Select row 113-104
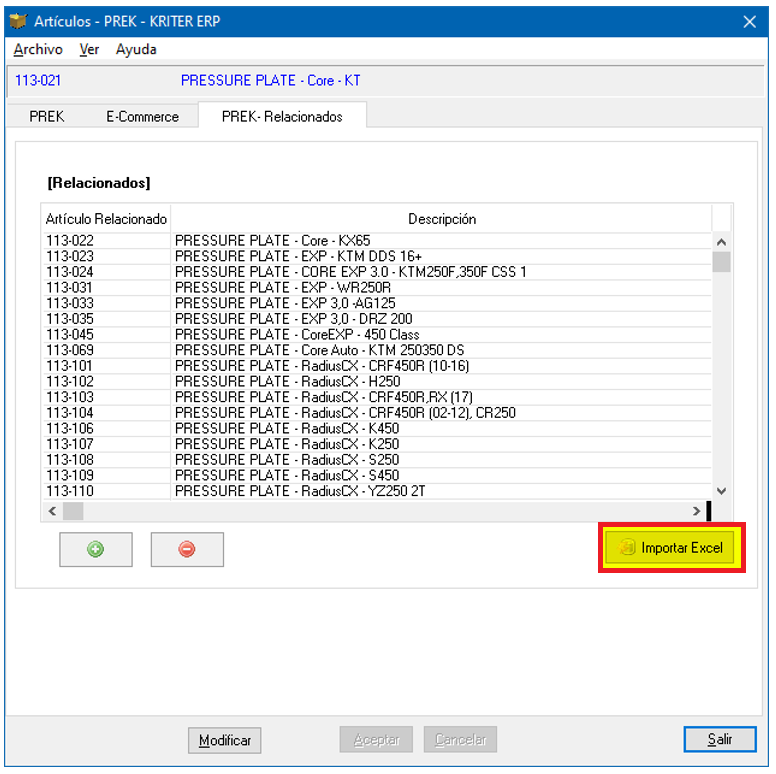The width and height of the screenshot is (776, 774). click(377, 413)
